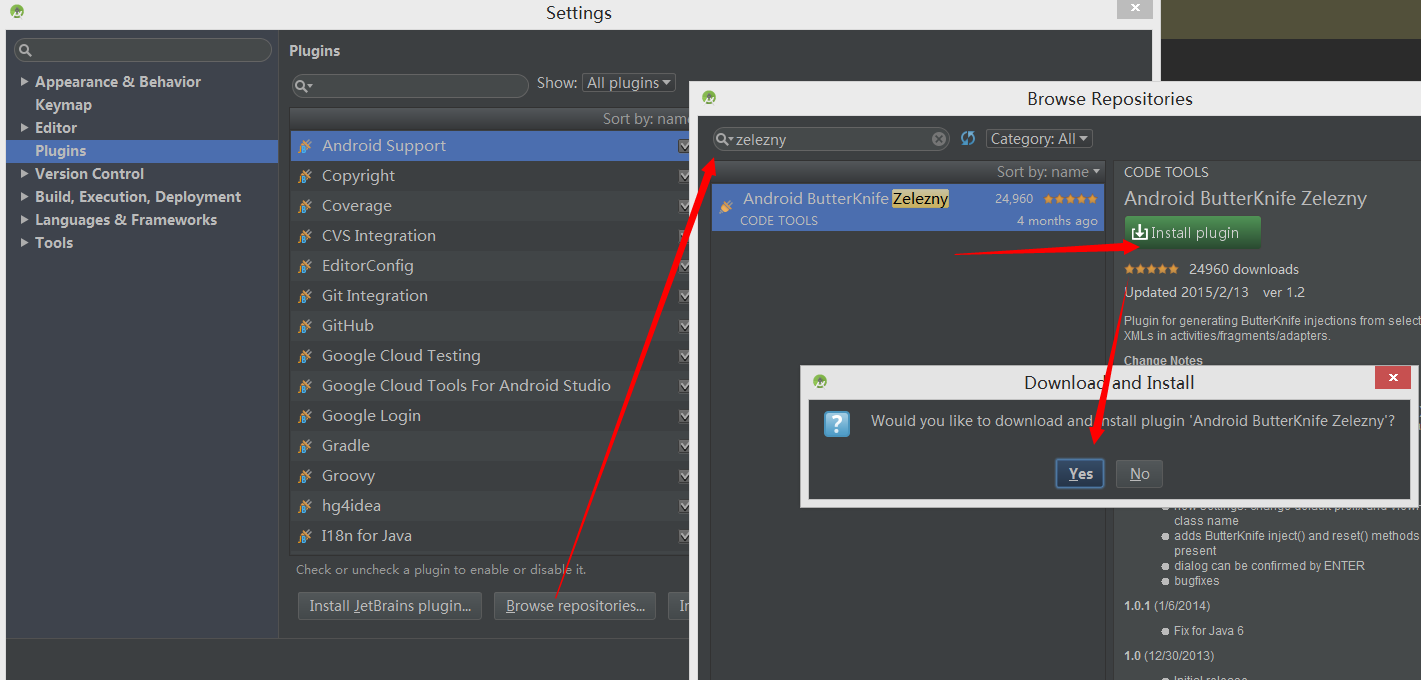Click the Google Cloud Tools plugin icon

click(305, 386)
